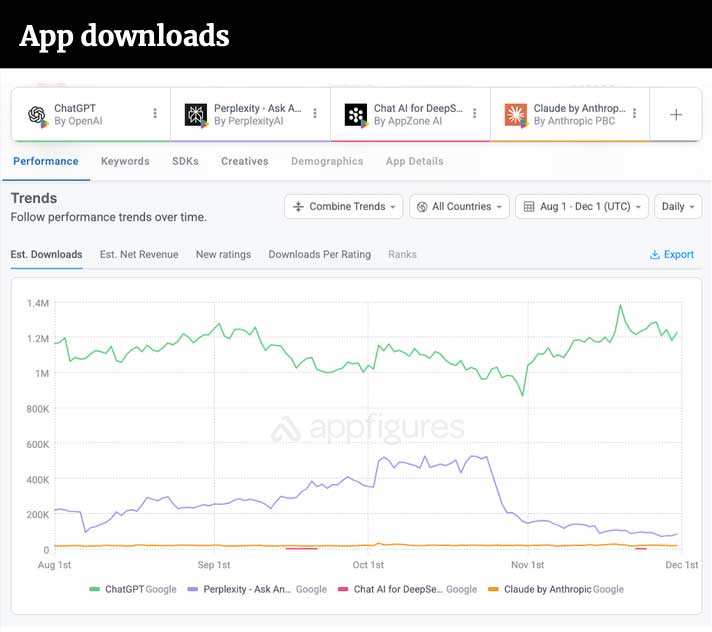Switch to the Keywords tab

tap(125, 161)
